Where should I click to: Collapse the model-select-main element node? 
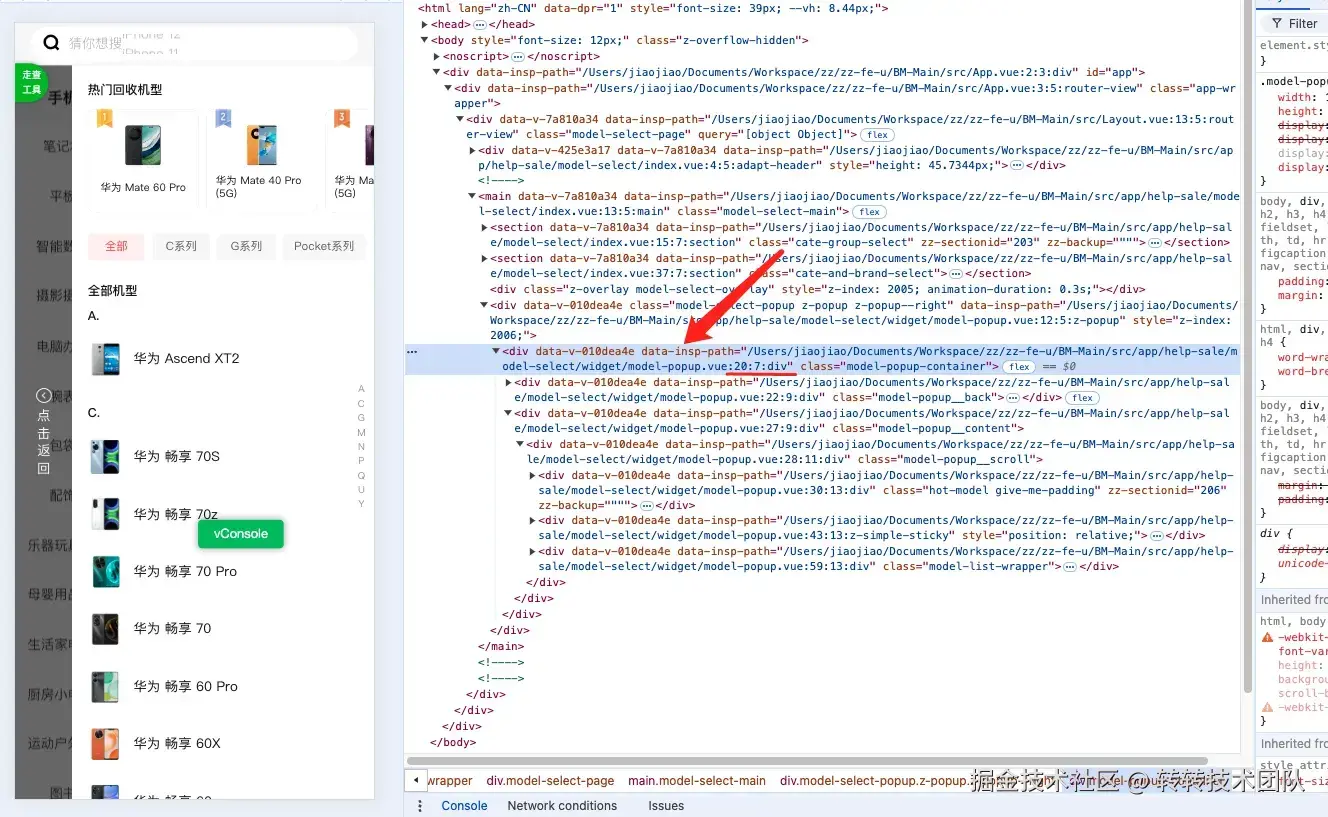473,196
